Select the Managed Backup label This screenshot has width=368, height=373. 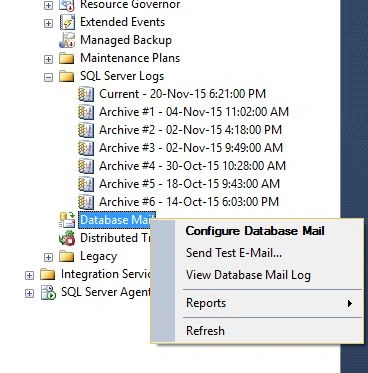click(126, 40)
